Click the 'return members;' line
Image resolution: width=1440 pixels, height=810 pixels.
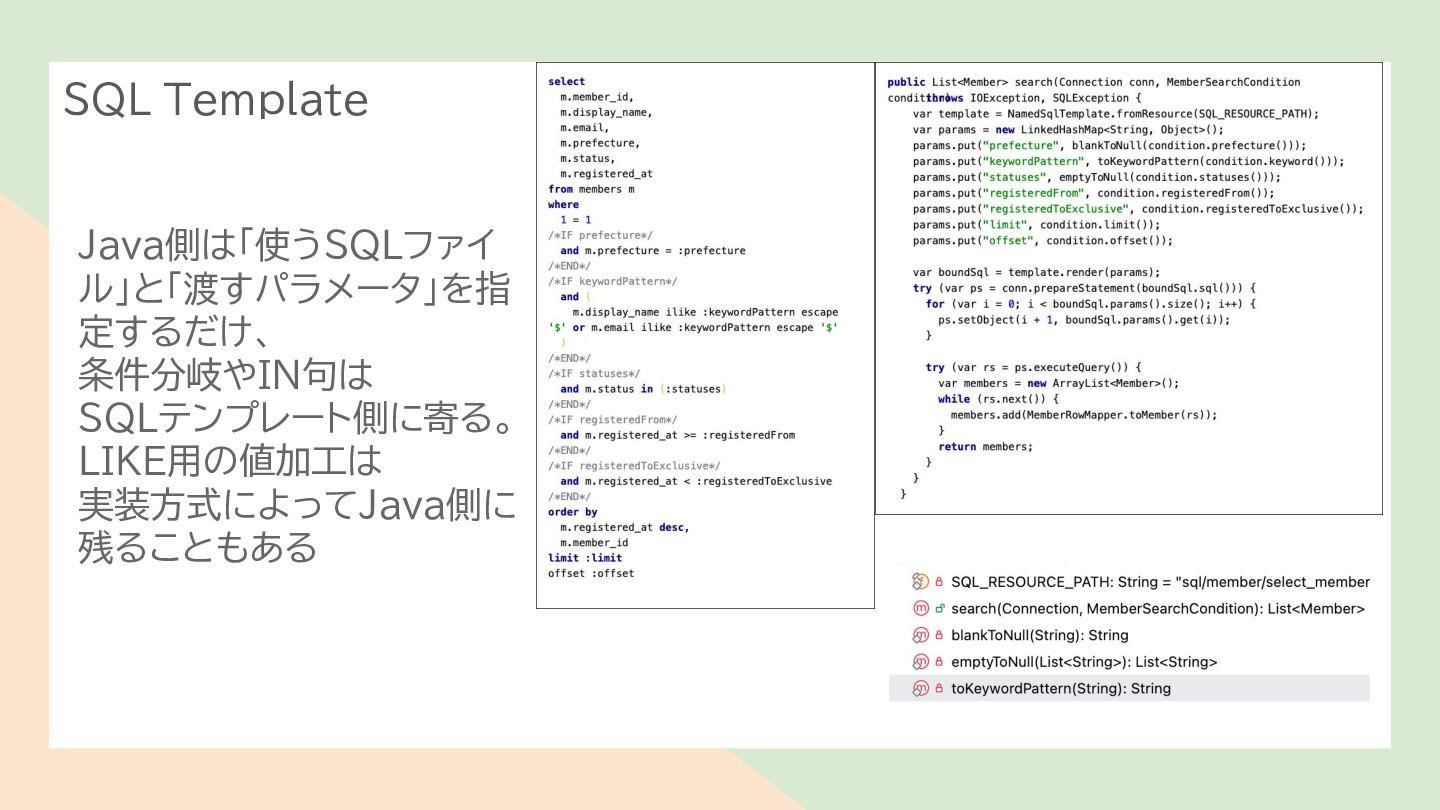(x=986, y=447)
